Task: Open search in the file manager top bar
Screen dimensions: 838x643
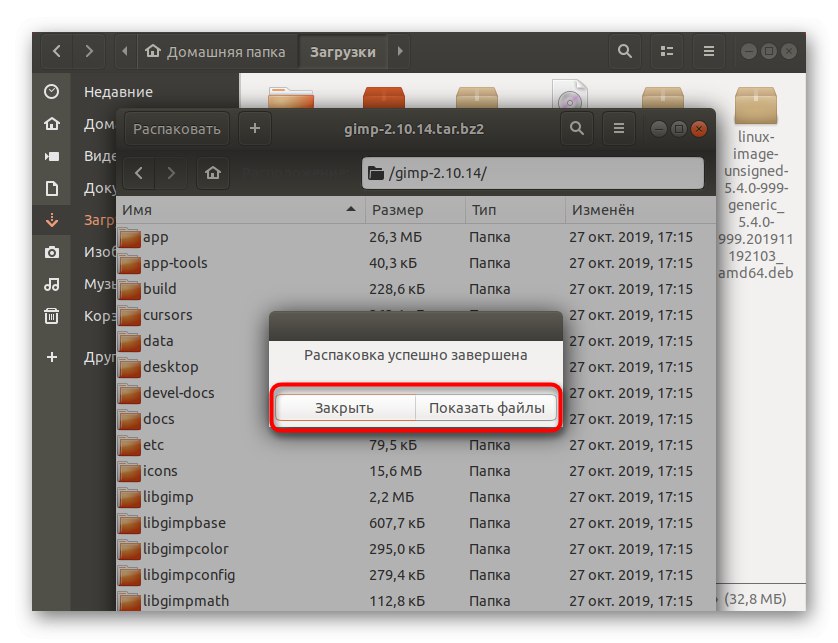Action: [624, 51]
